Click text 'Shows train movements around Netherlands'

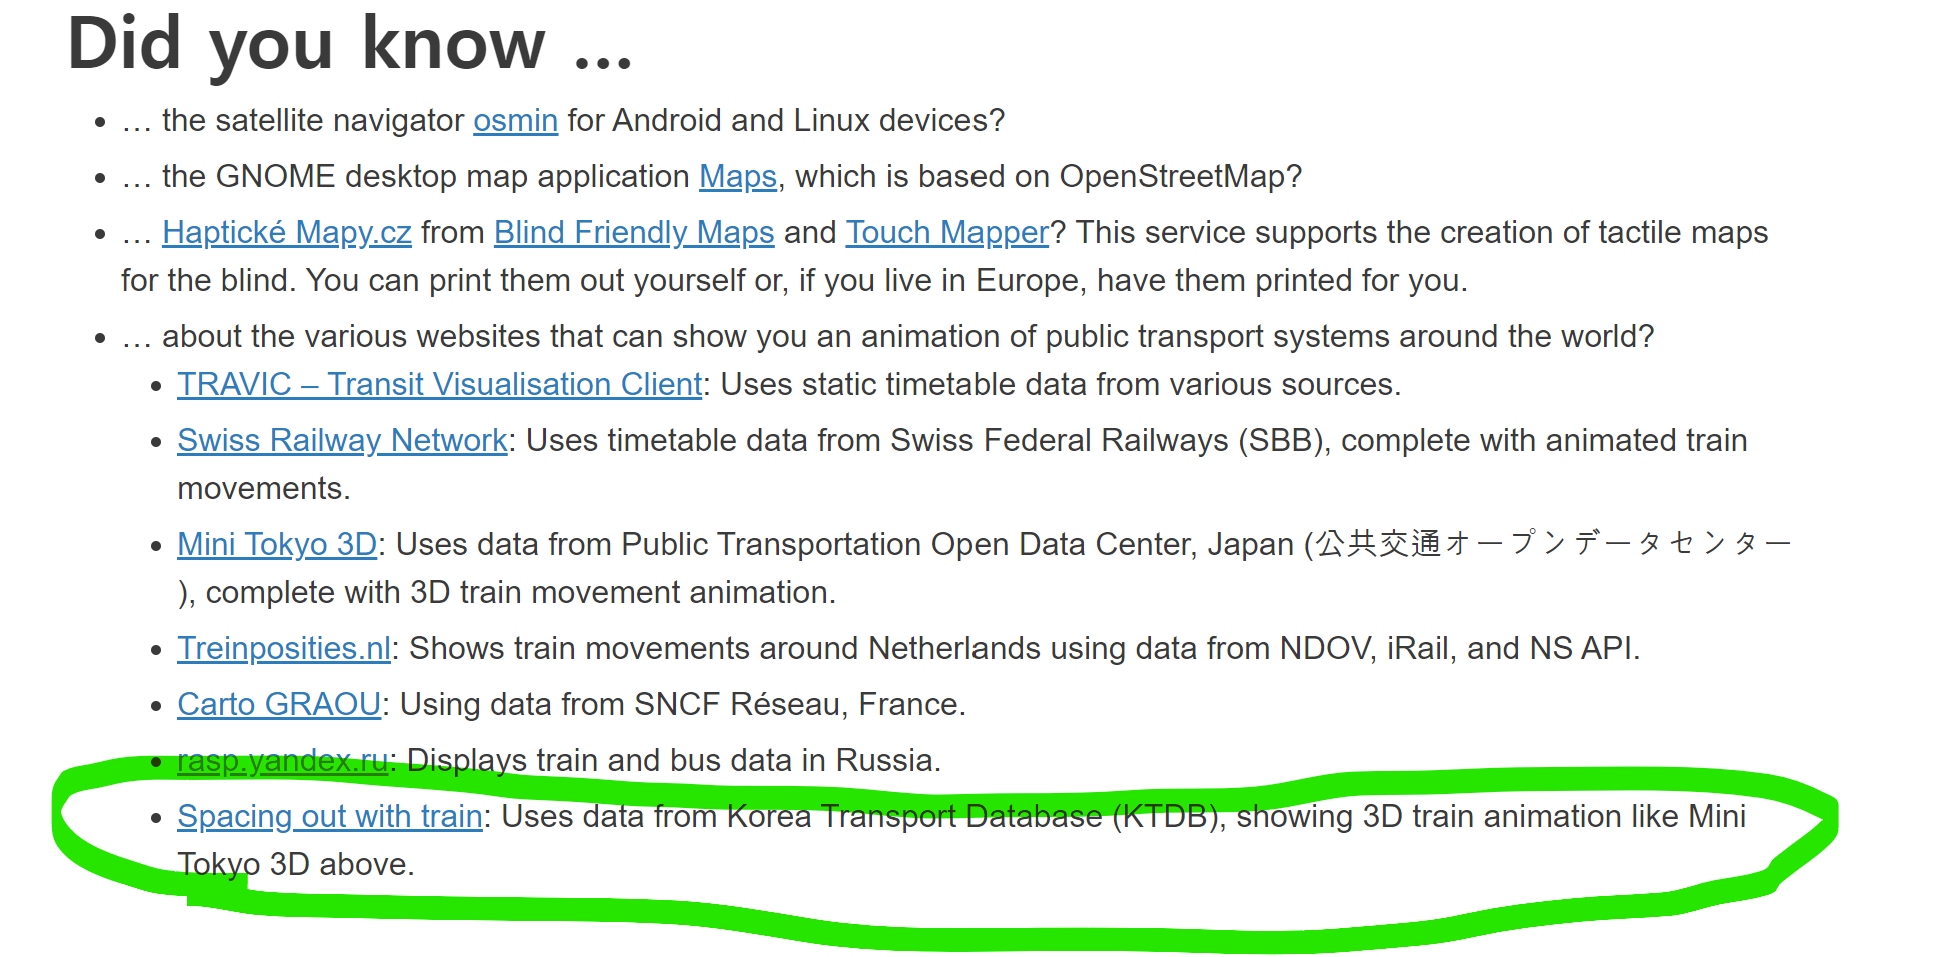[725, 649]
